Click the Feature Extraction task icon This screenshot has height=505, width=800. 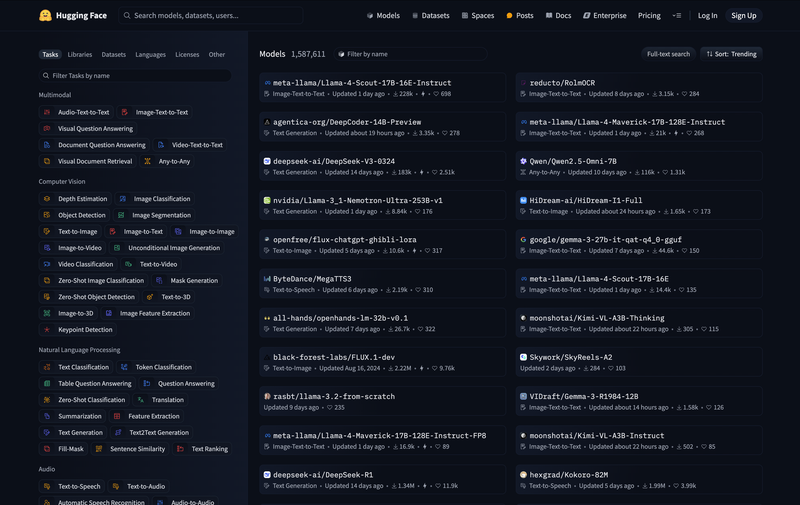(x=117, y=416)
